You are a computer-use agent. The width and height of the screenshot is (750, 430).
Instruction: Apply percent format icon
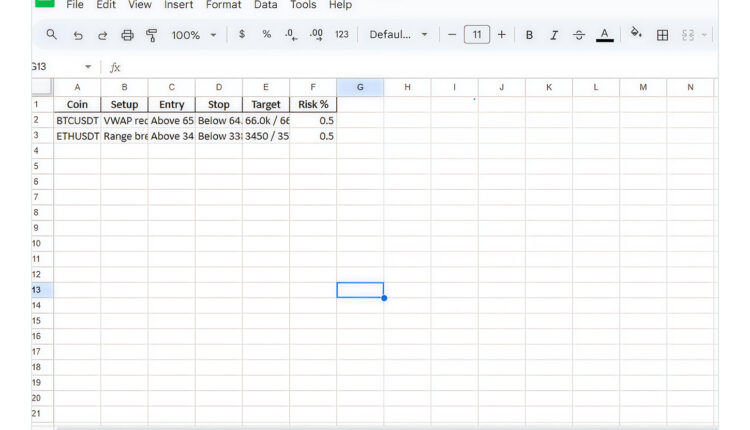[x=266, y=35]
